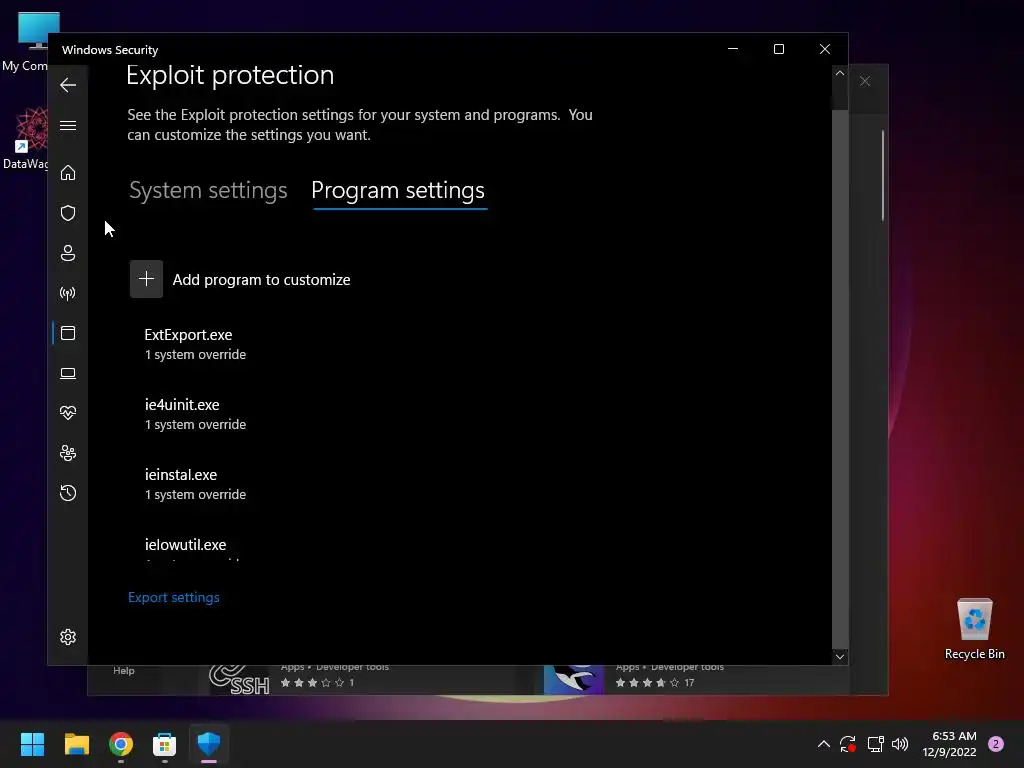The width and height of the screenshot is (1024, 768).
Task: Close the Windows Security window
Action: point(825,49)
